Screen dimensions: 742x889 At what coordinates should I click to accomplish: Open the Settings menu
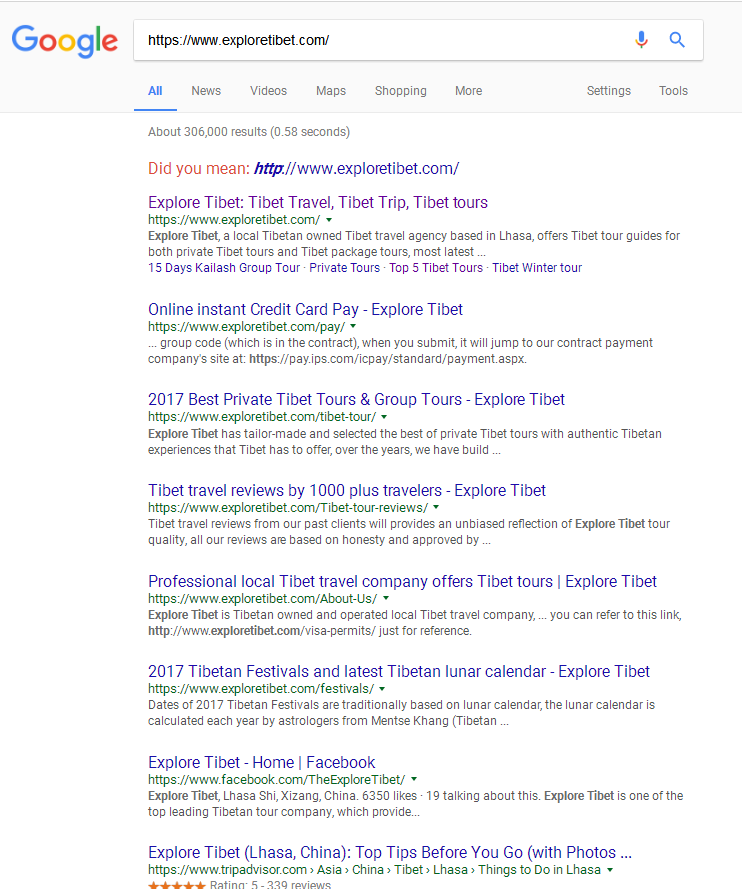608,91
